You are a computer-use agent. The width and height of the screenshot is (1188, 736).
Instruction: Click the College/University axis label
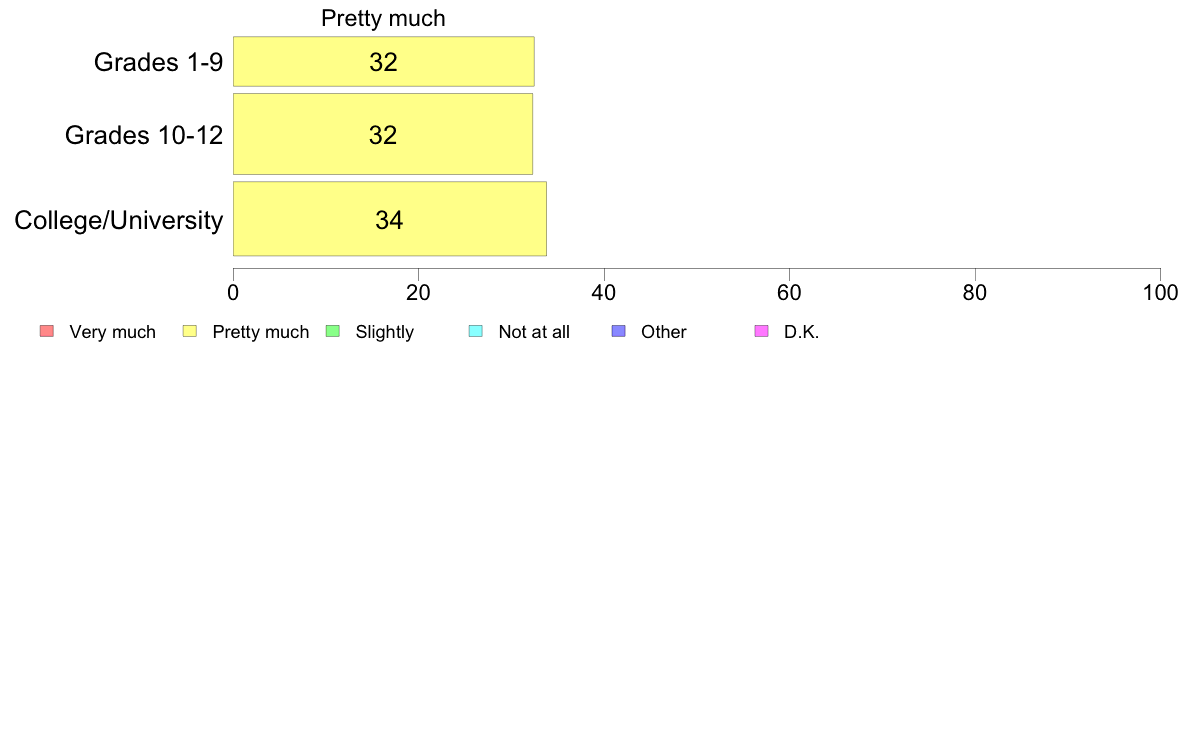119,221
